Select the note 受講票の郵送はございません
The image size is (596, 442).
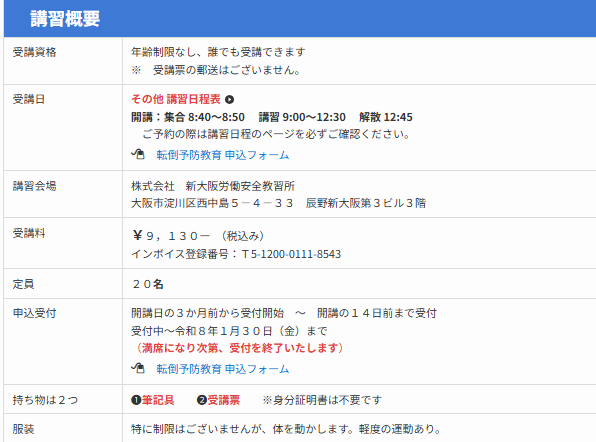coord(227,70)
